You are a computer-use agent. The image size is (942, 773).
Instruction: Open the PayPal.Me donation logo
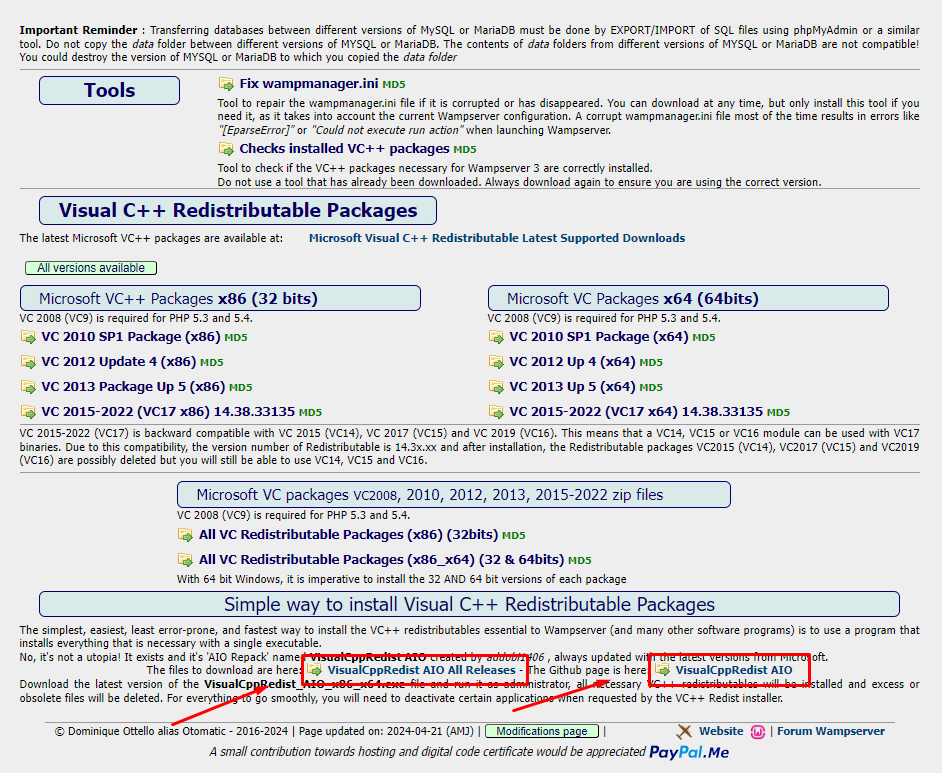(x=688, y=752)
